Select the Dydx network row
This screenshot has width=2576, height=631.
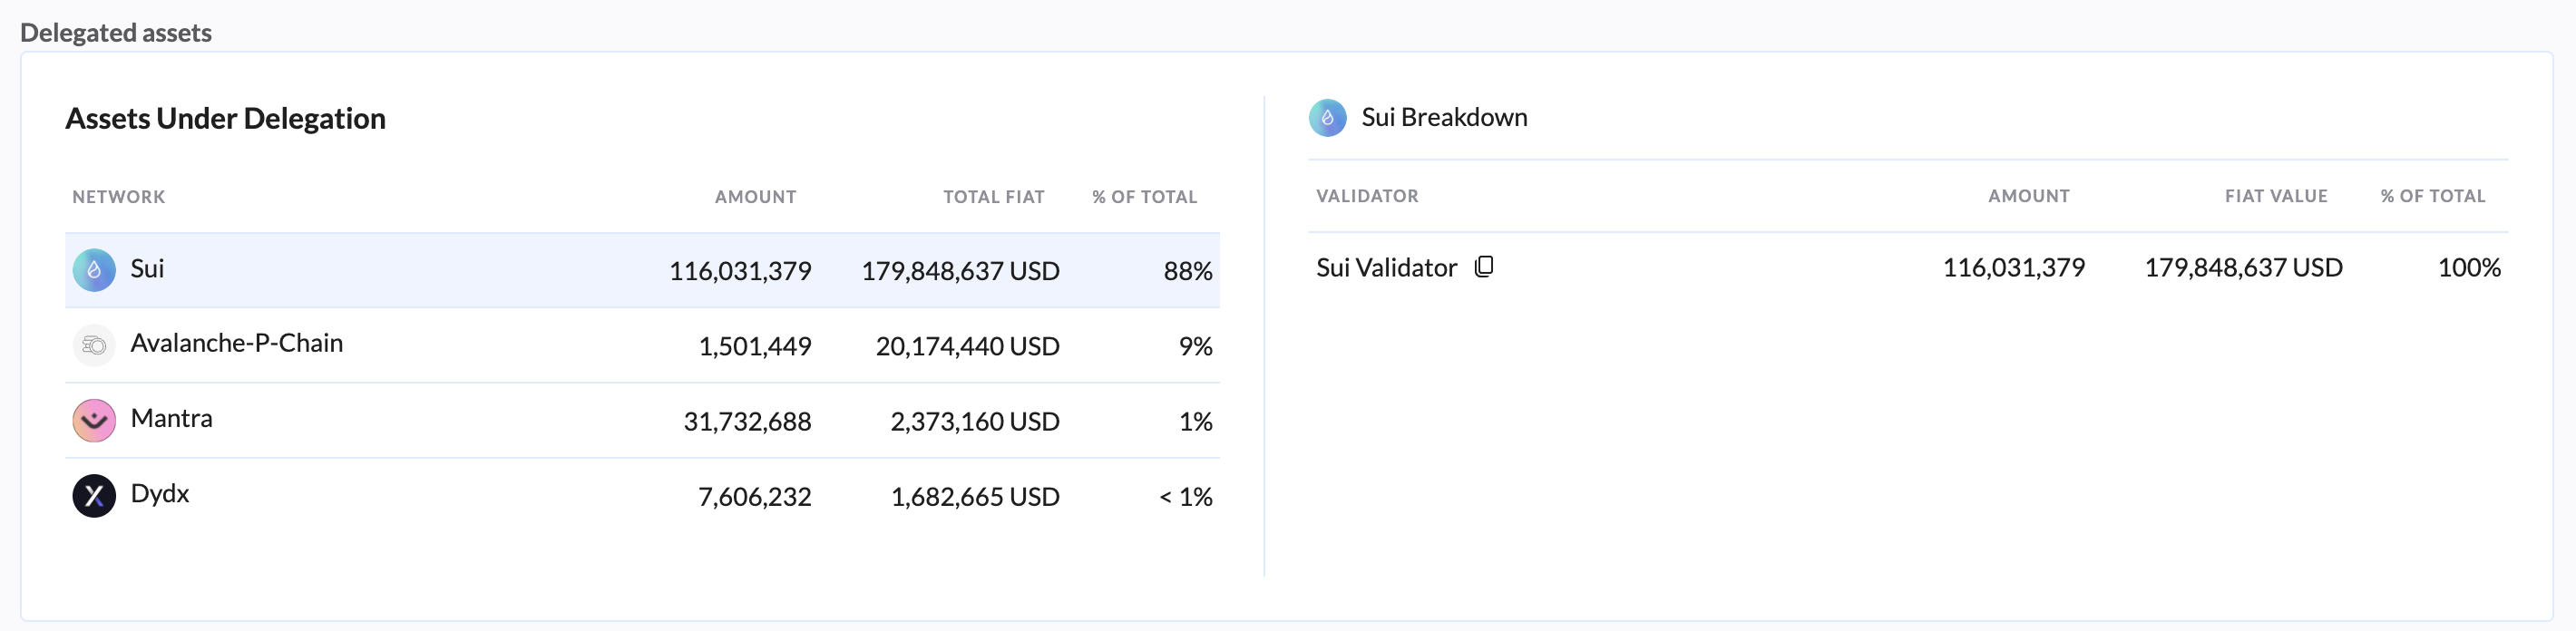tap(641, 495)
